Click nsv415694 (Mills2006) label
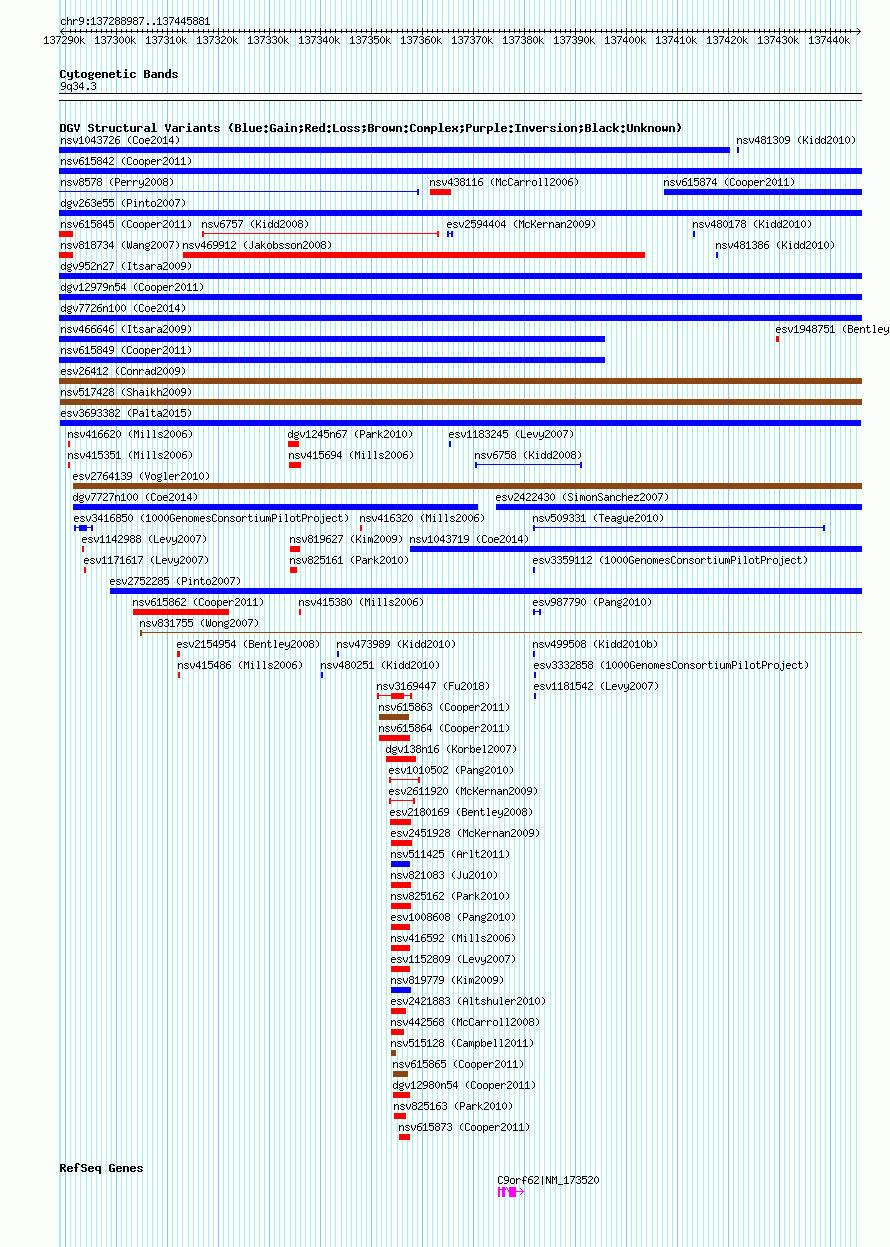The width and height of the screenshot is (890, 1247). tap(351, 456)
